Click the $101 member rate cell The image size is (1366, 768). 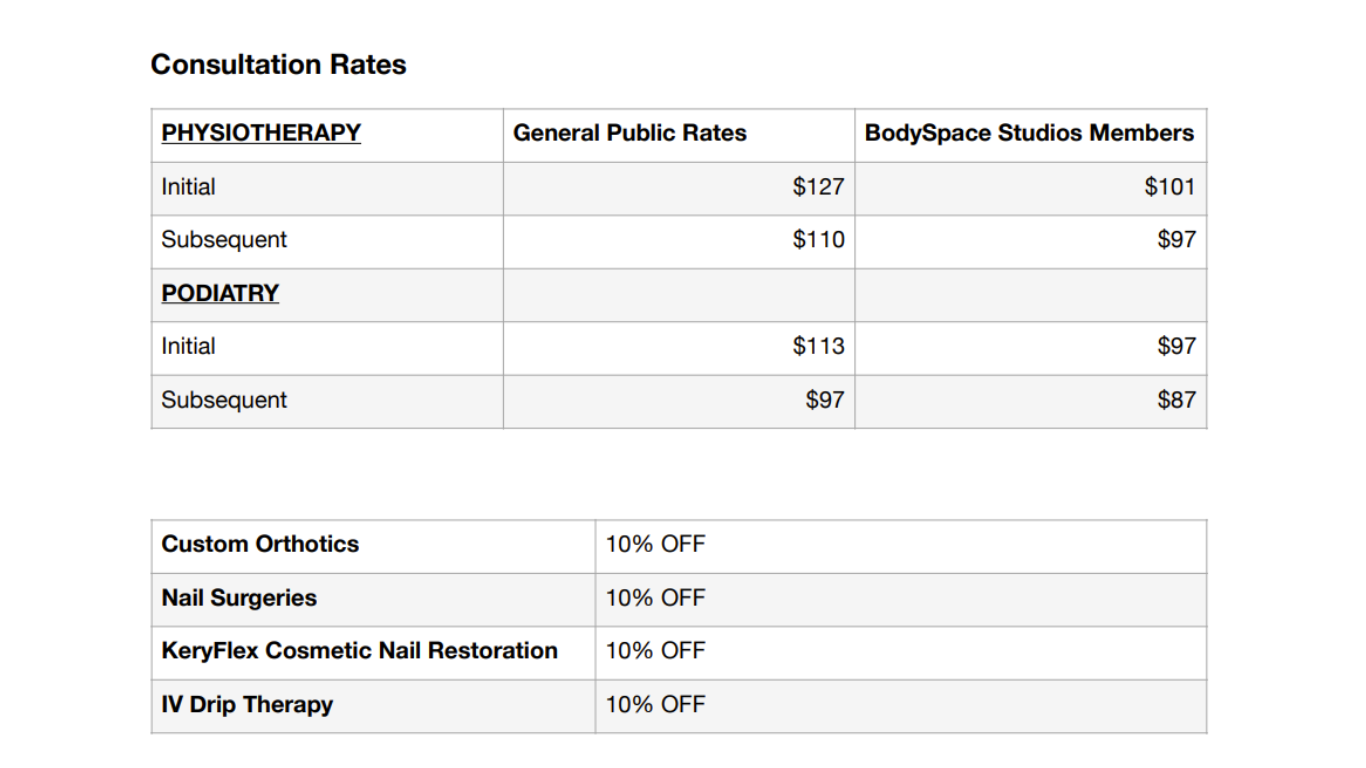[1169, 187]
